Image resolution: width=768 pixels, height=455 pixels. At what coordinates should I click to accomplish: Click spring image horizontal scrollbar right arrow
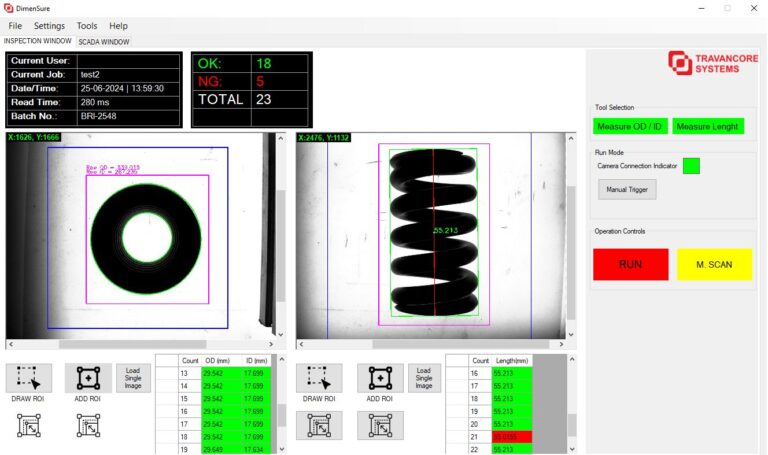[x=561, y=344]
